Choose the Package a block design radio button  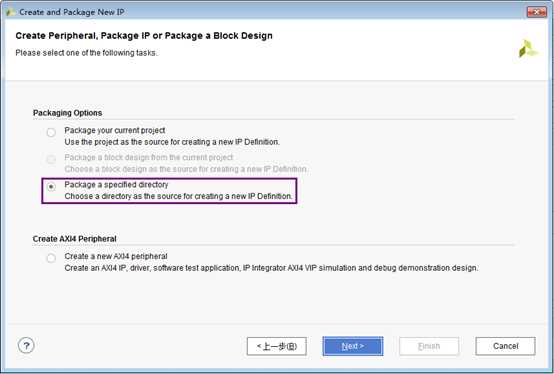coord(51,159)
